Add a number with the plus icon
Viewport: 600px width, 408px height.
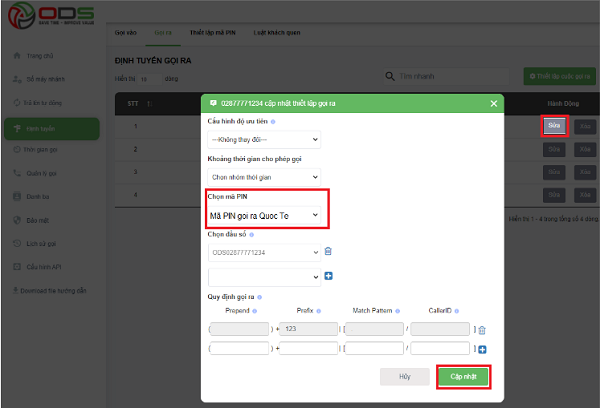328,276
